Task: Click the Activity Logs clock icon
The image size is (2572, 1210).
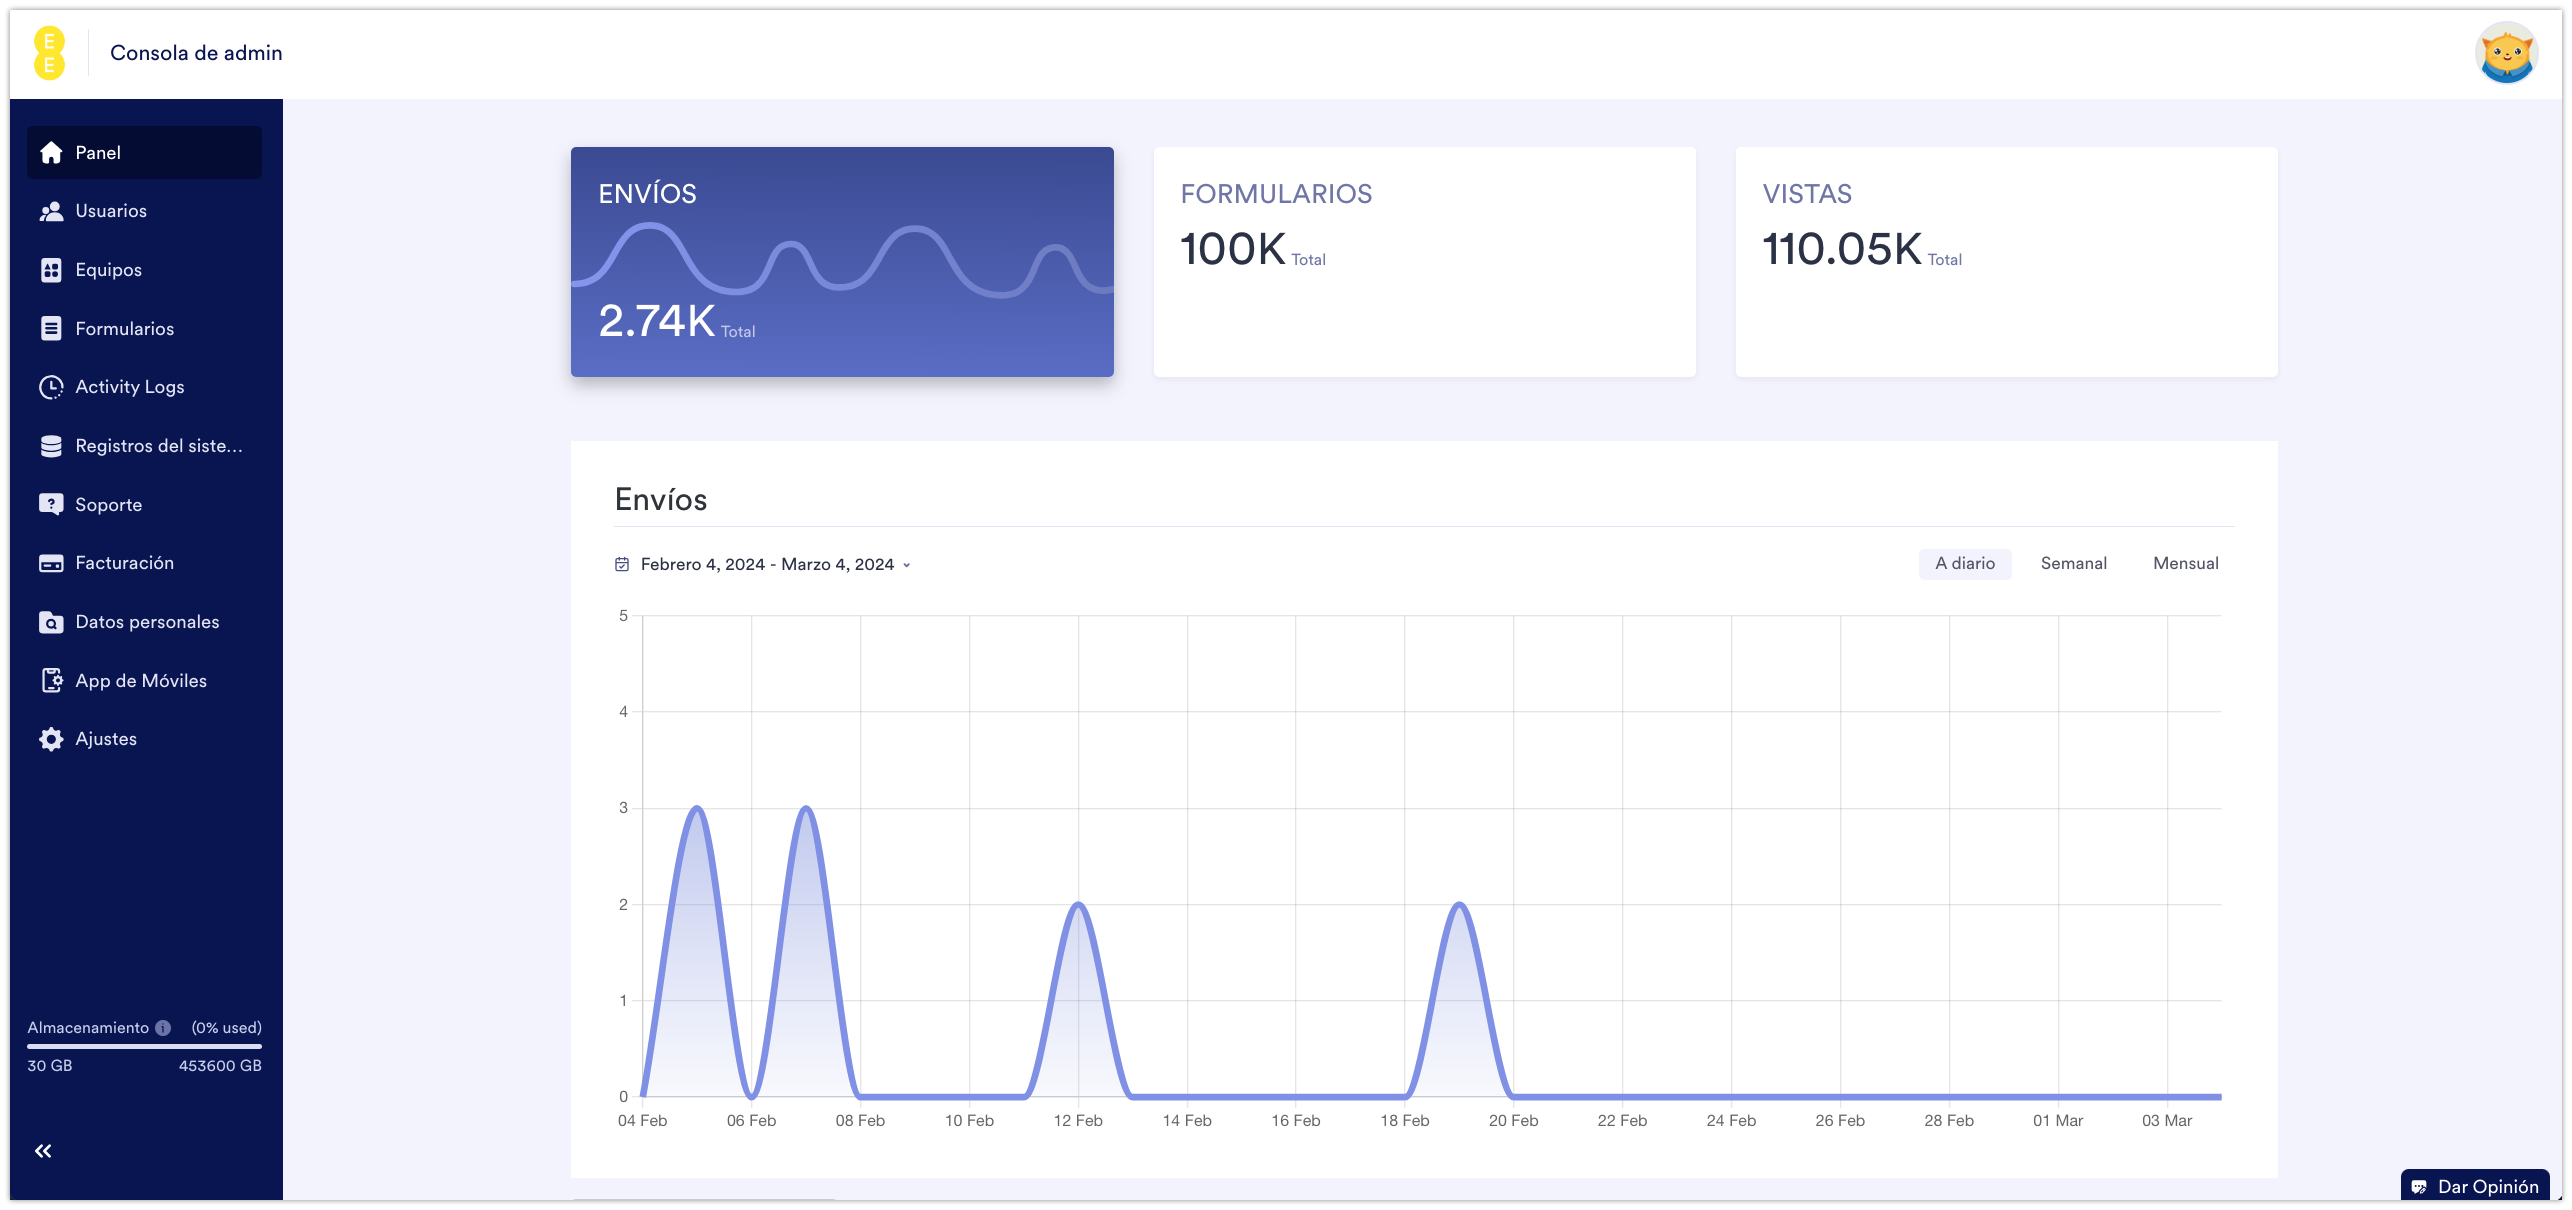Action: (x=51, y=387)
